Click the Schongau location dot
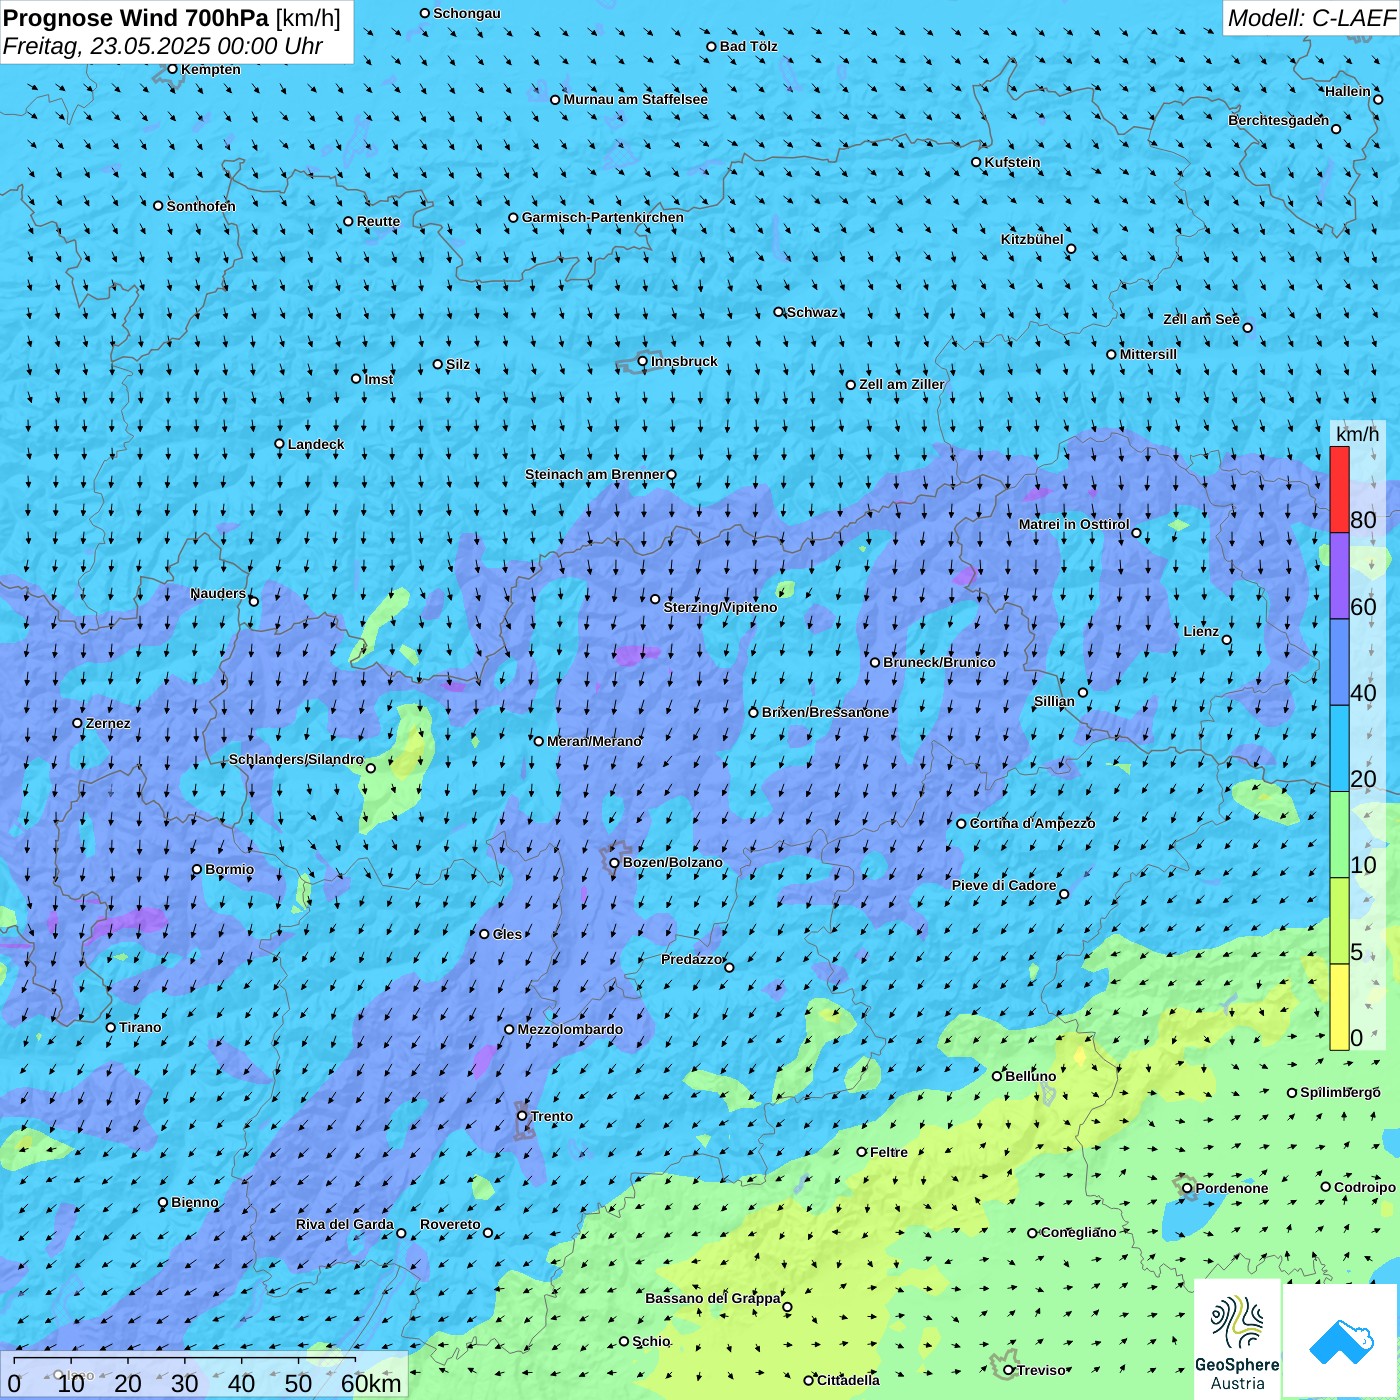This screenshot has height=1400, width=1400. [424, 13]
